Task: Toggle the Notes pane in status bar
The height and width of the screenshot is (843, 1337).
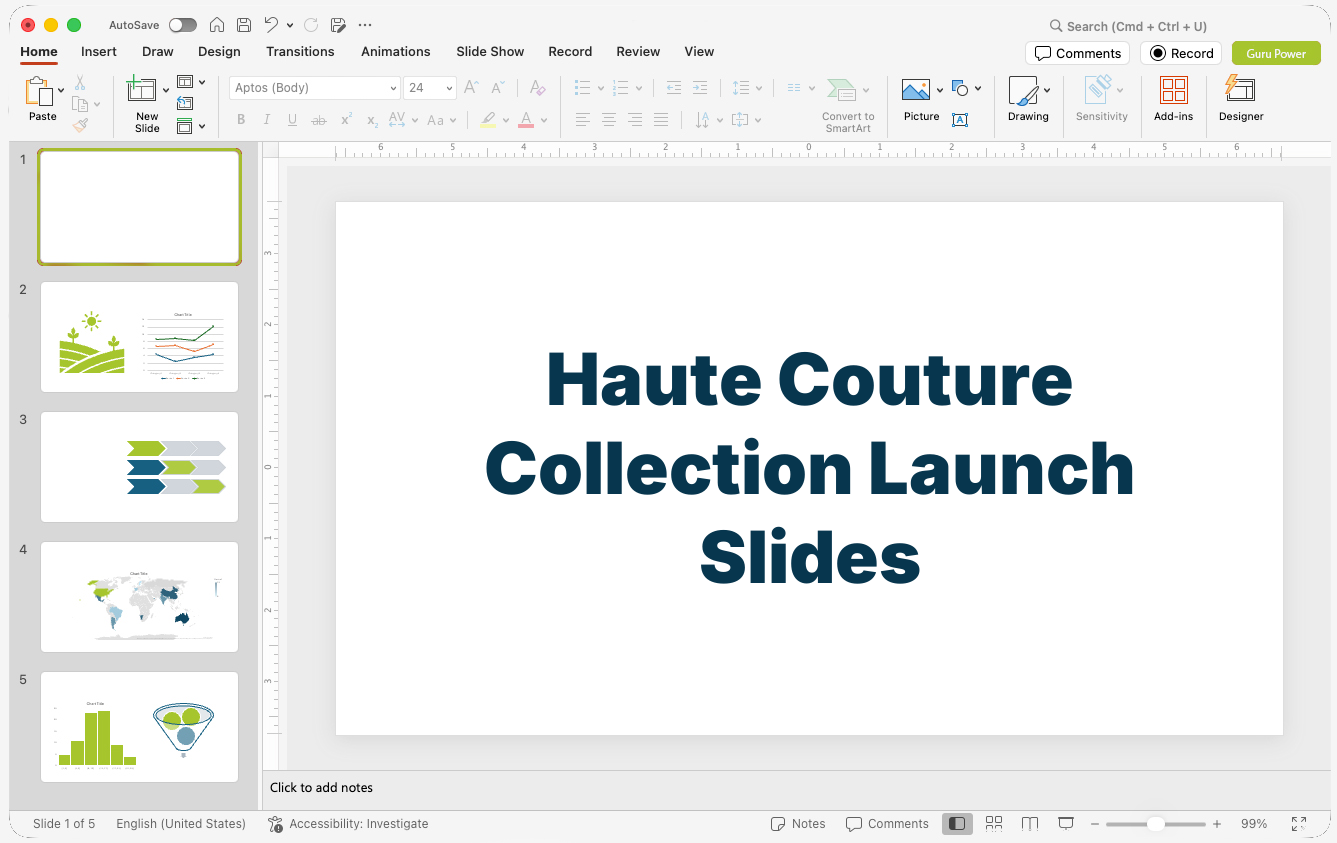Action: (798, 824)
